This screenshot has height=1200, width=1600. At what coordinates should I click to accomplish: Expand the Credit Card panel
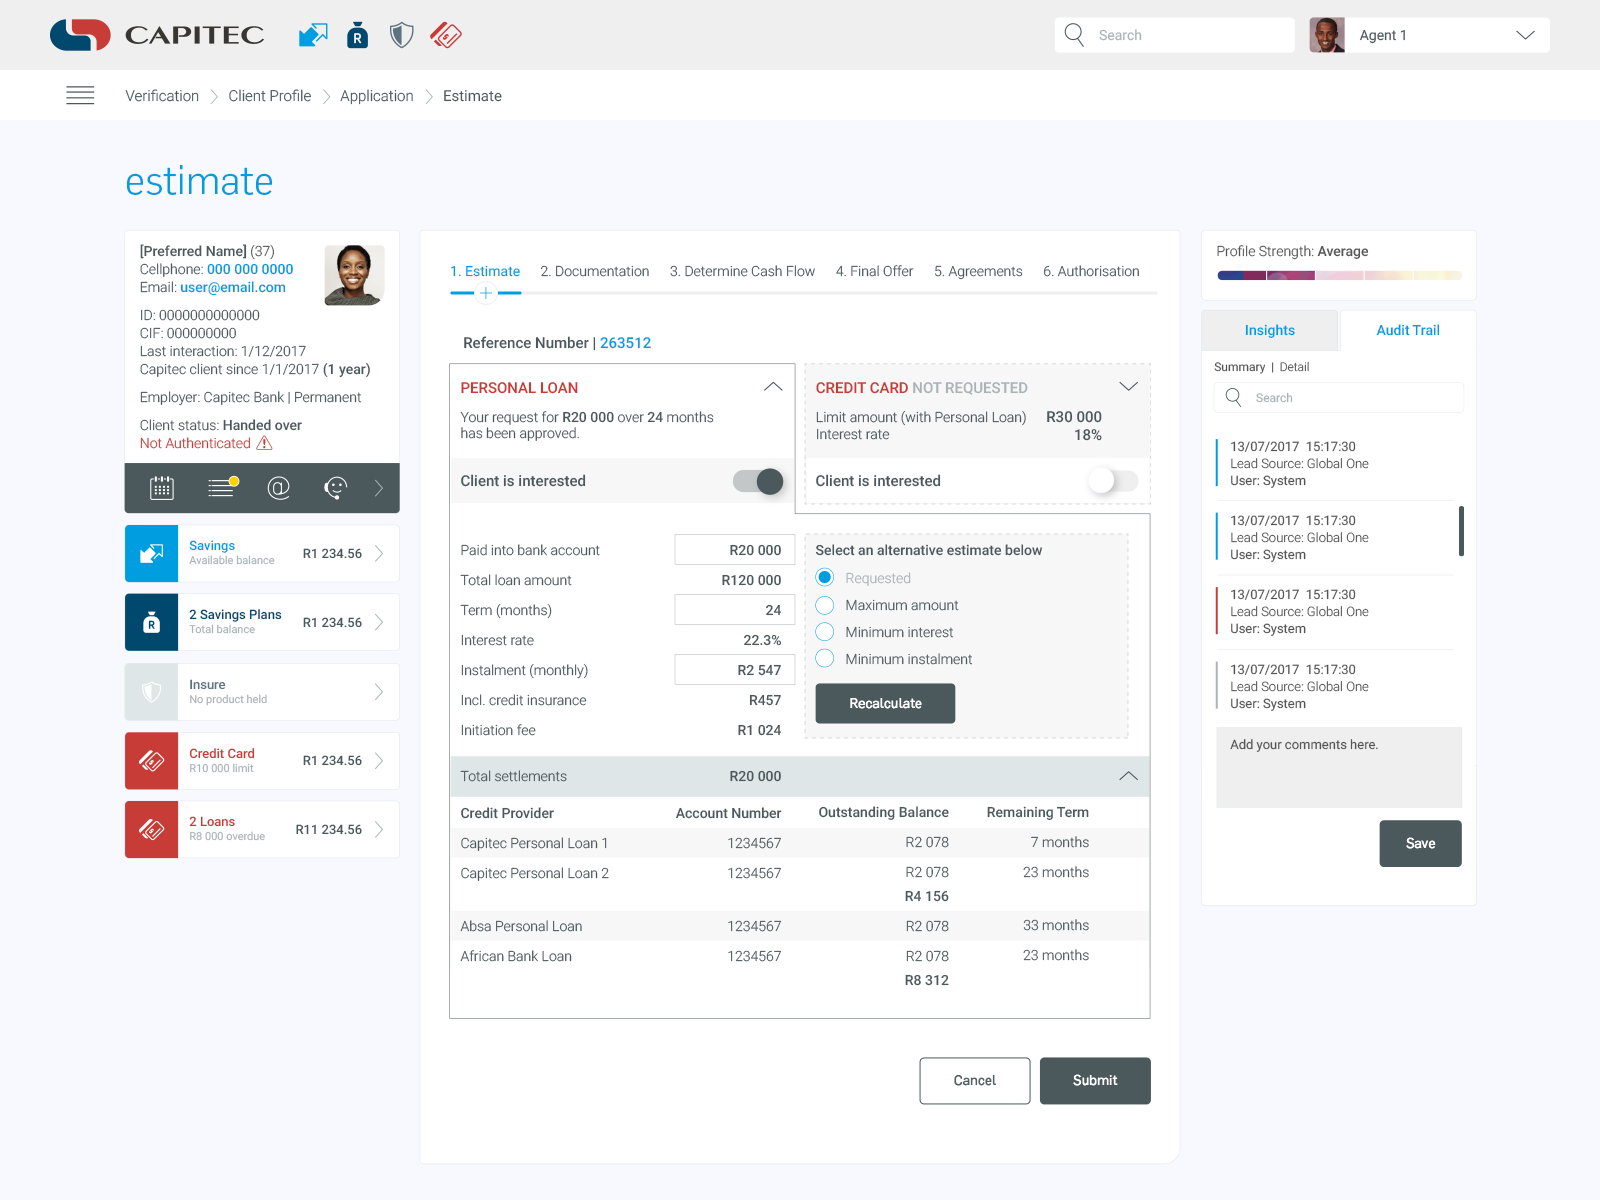tap(1128, 387)
